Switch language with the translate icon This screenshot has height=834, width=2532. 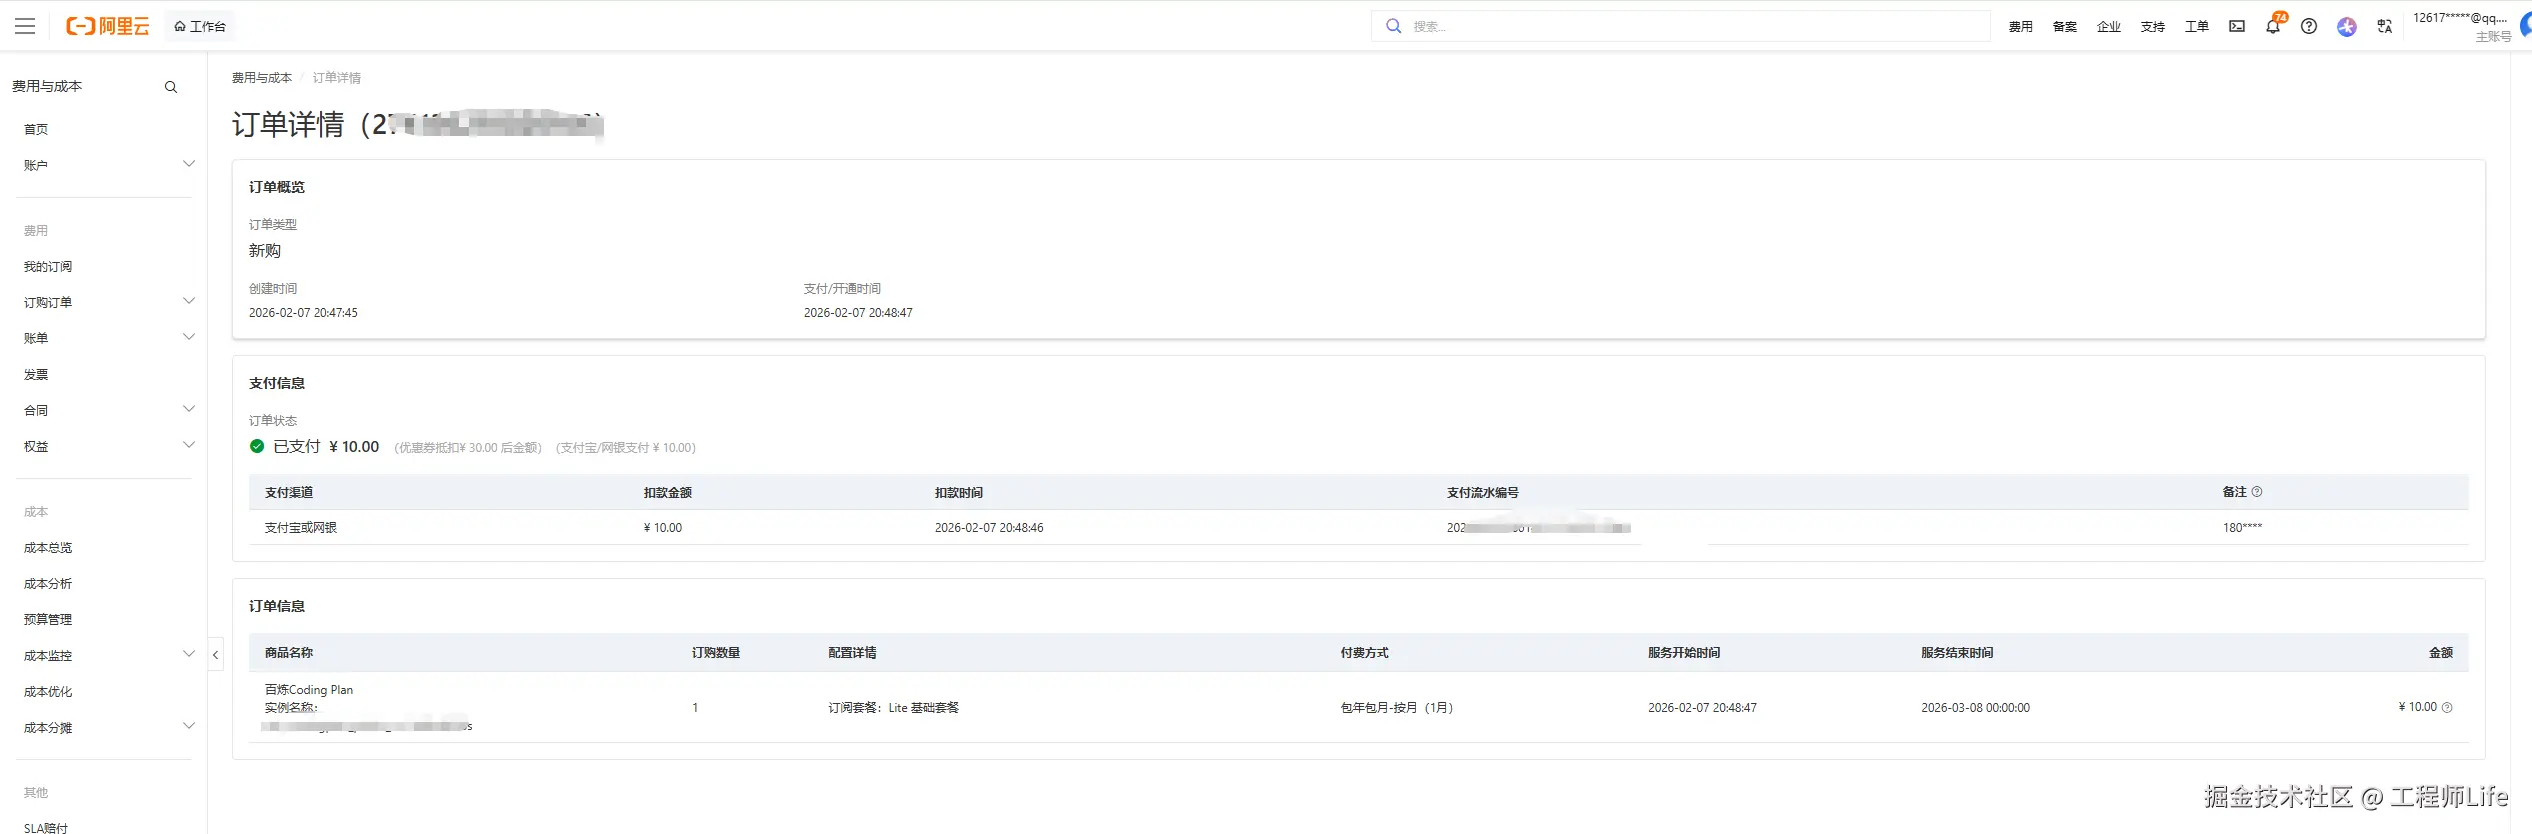(x=2385, y=26)
